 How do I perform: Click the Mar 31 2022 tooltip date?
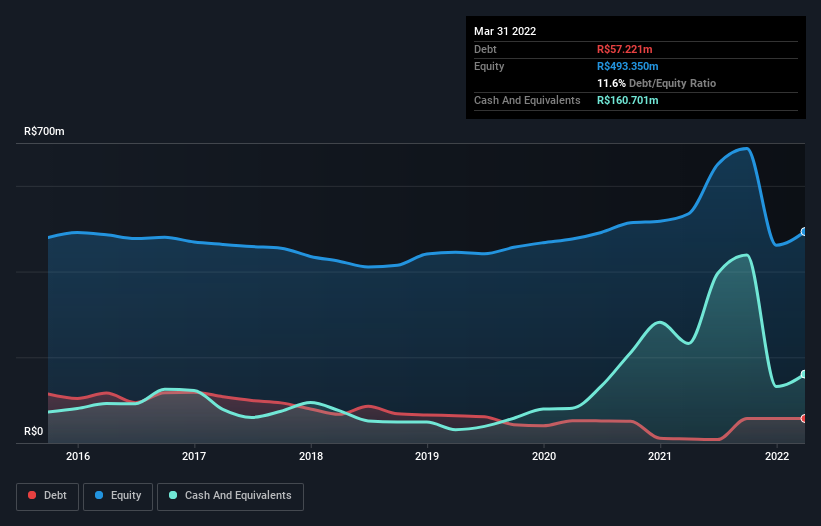point(505,31)
